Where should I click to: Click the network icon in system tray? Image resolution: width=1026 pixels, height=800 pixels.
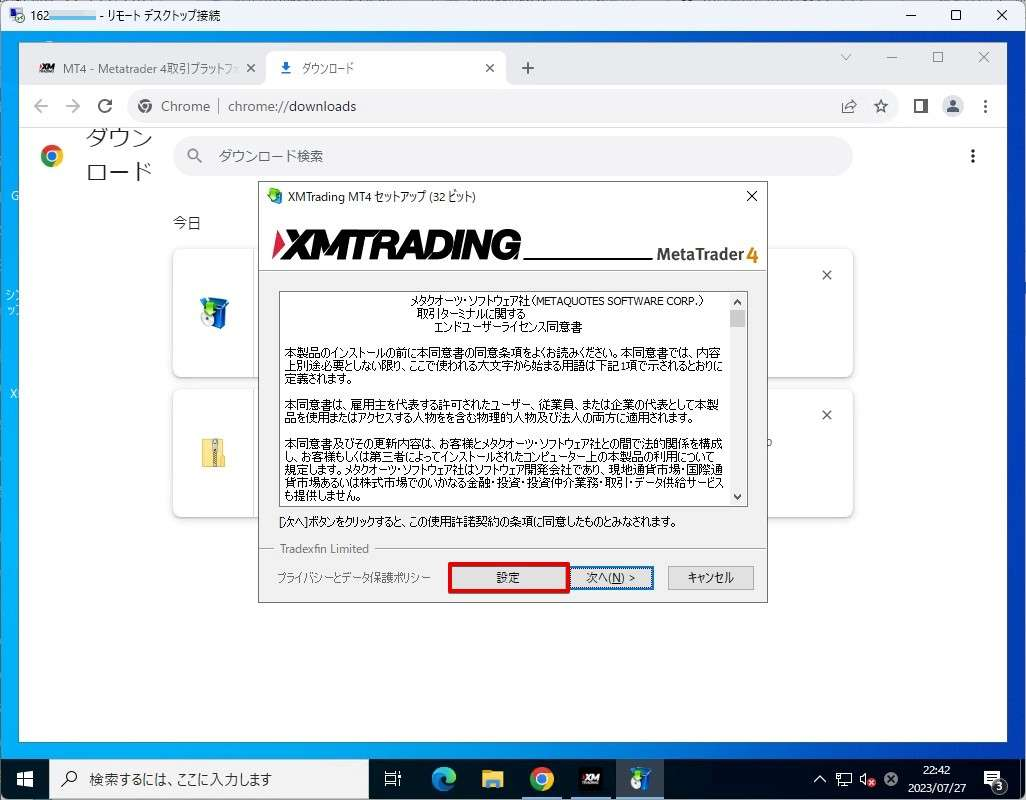[844, 779]
